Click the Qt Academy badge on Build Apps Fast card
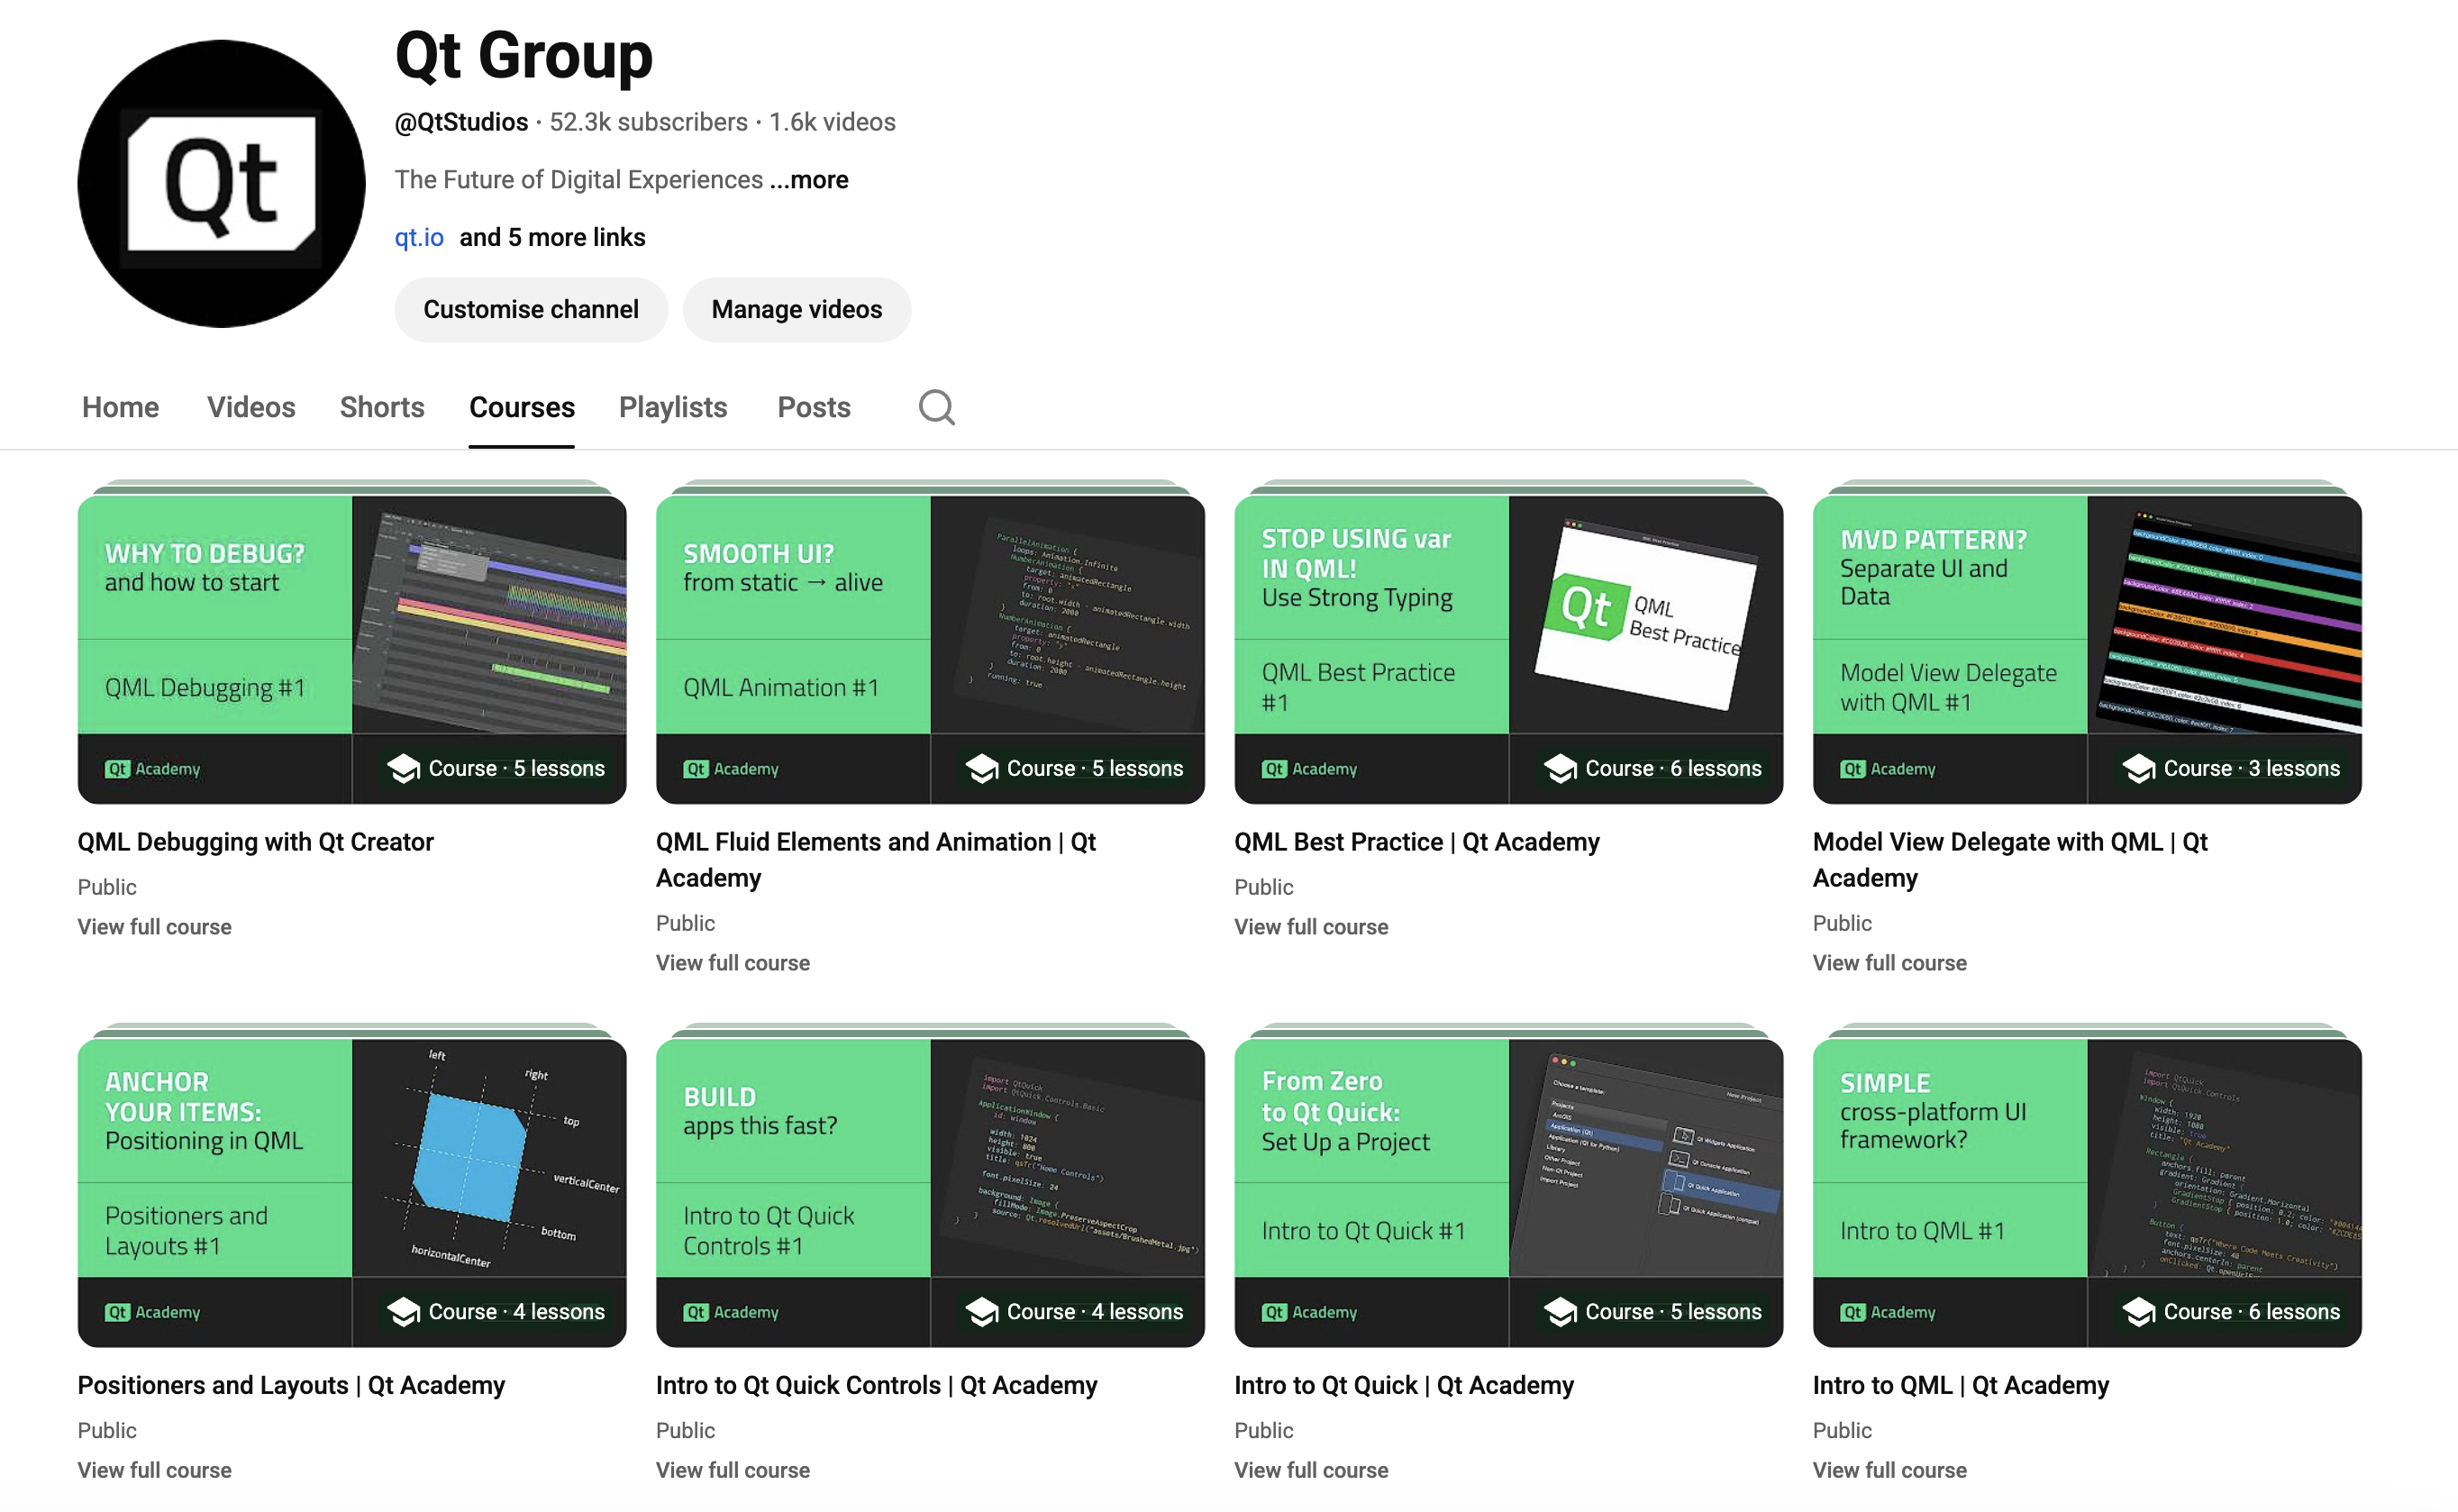Screen dimensions: 2458x1512 click(731, 1312)
